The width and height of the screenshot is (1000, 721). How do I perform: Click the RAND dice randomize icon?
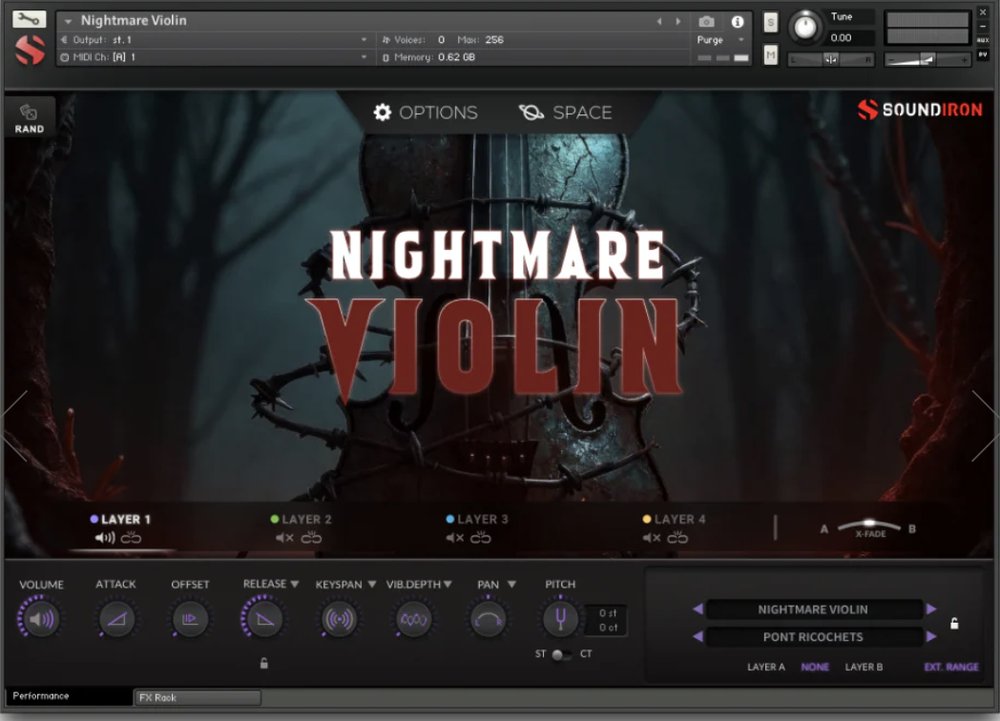pos(29,113)
